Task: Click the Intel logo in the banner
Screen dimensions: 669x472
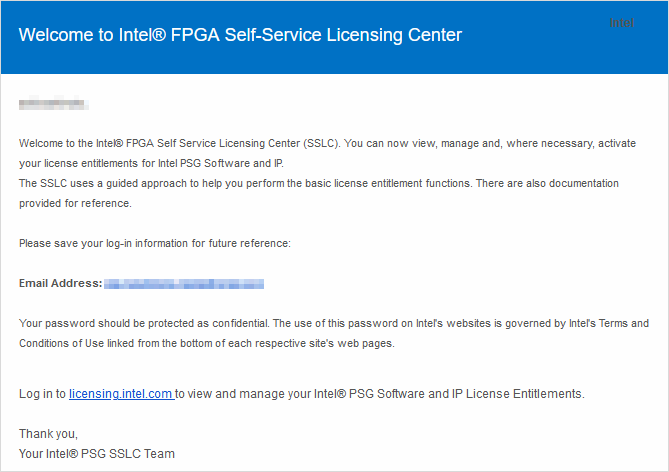Action: 621,23
